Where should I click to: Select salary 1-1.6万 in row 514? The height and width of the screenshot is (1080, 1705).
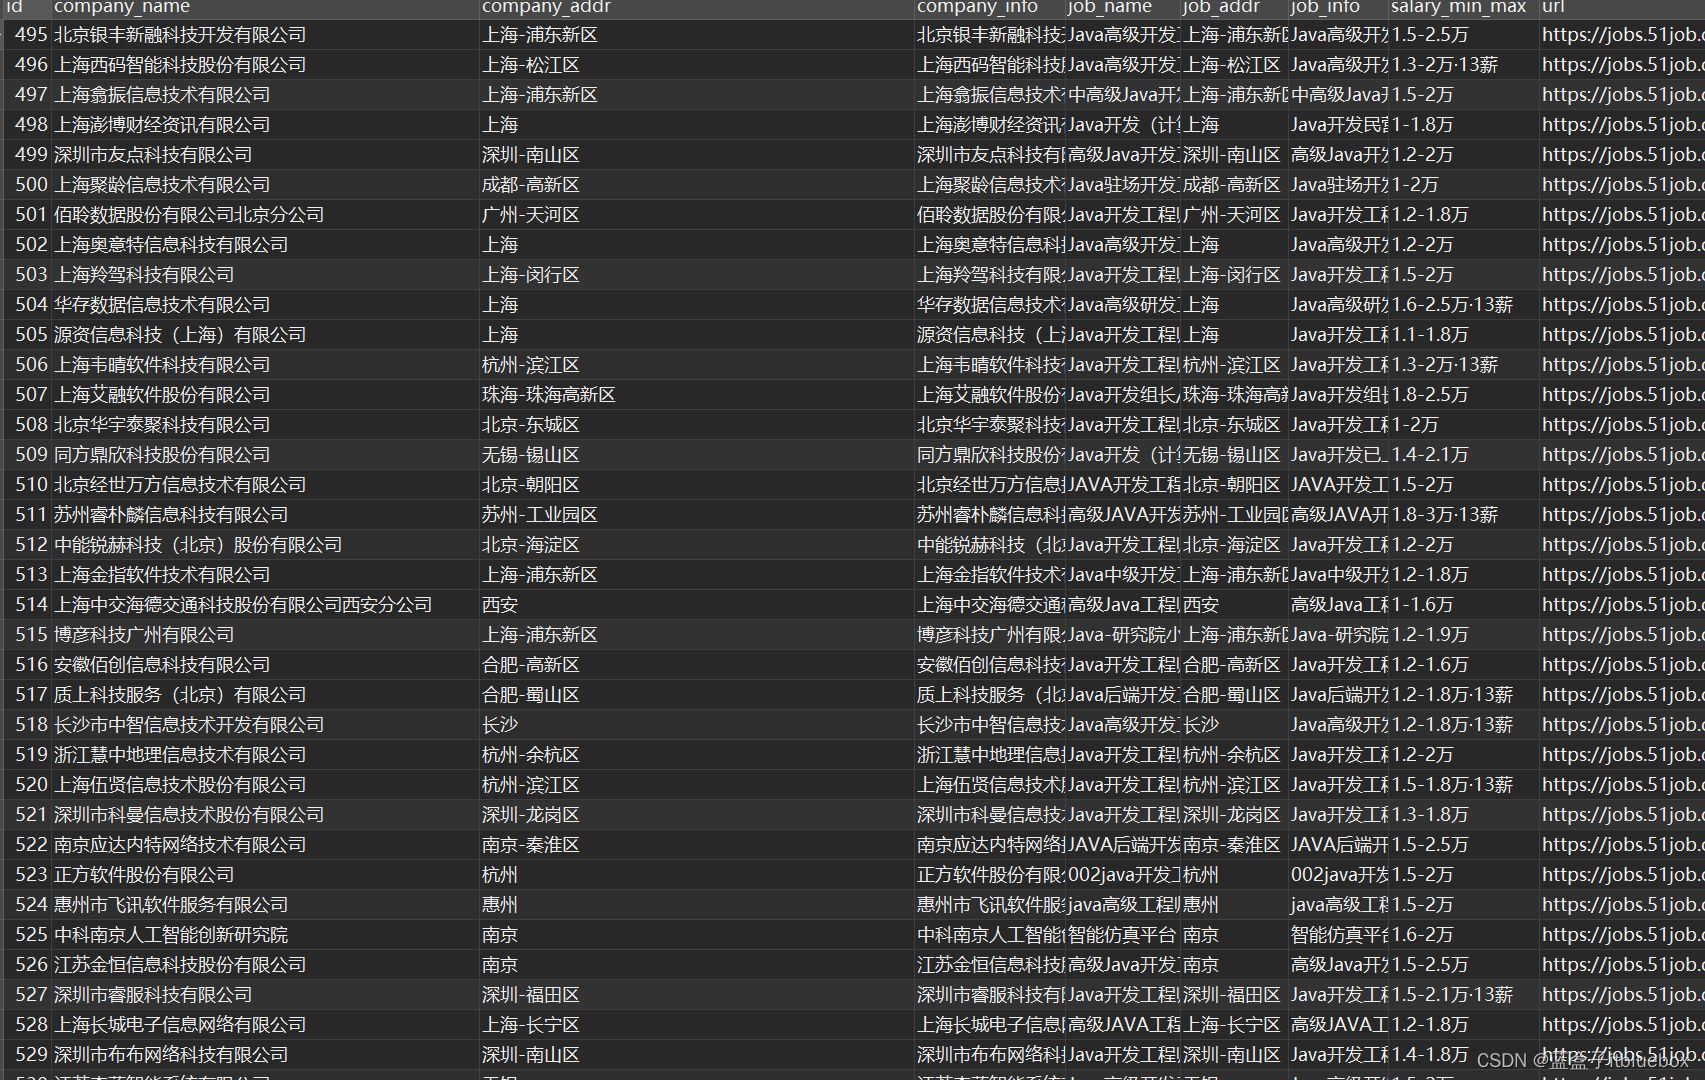[x=1423, y=605]
